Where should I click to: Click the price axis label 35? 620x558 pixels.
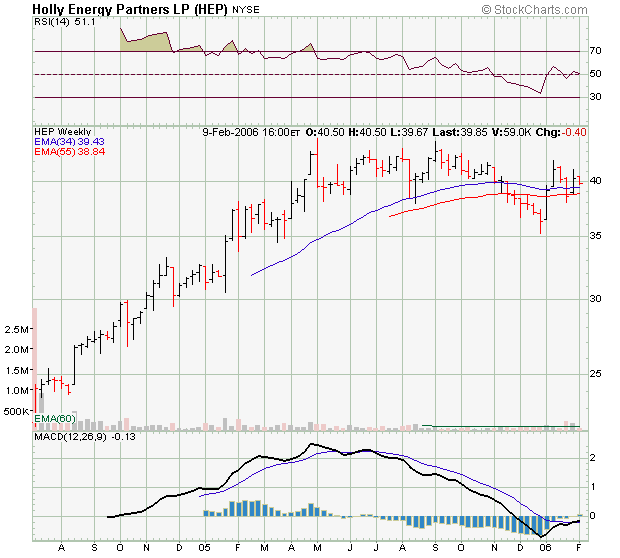pos(595,236)
